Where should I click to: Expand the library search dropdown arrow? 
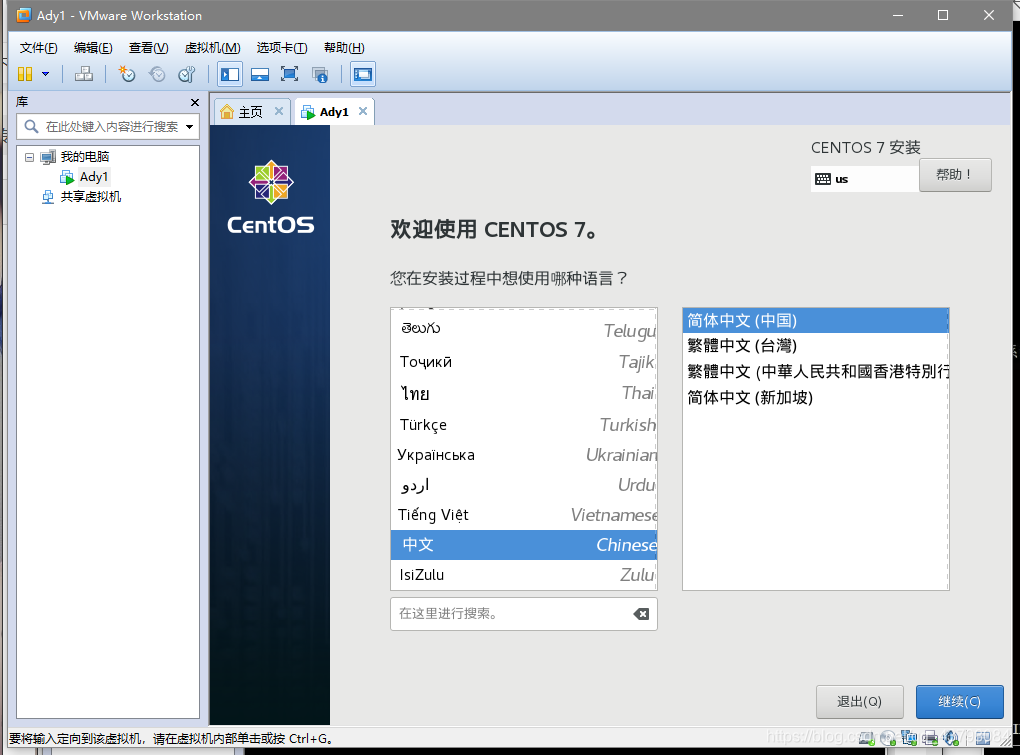point(189,126)
